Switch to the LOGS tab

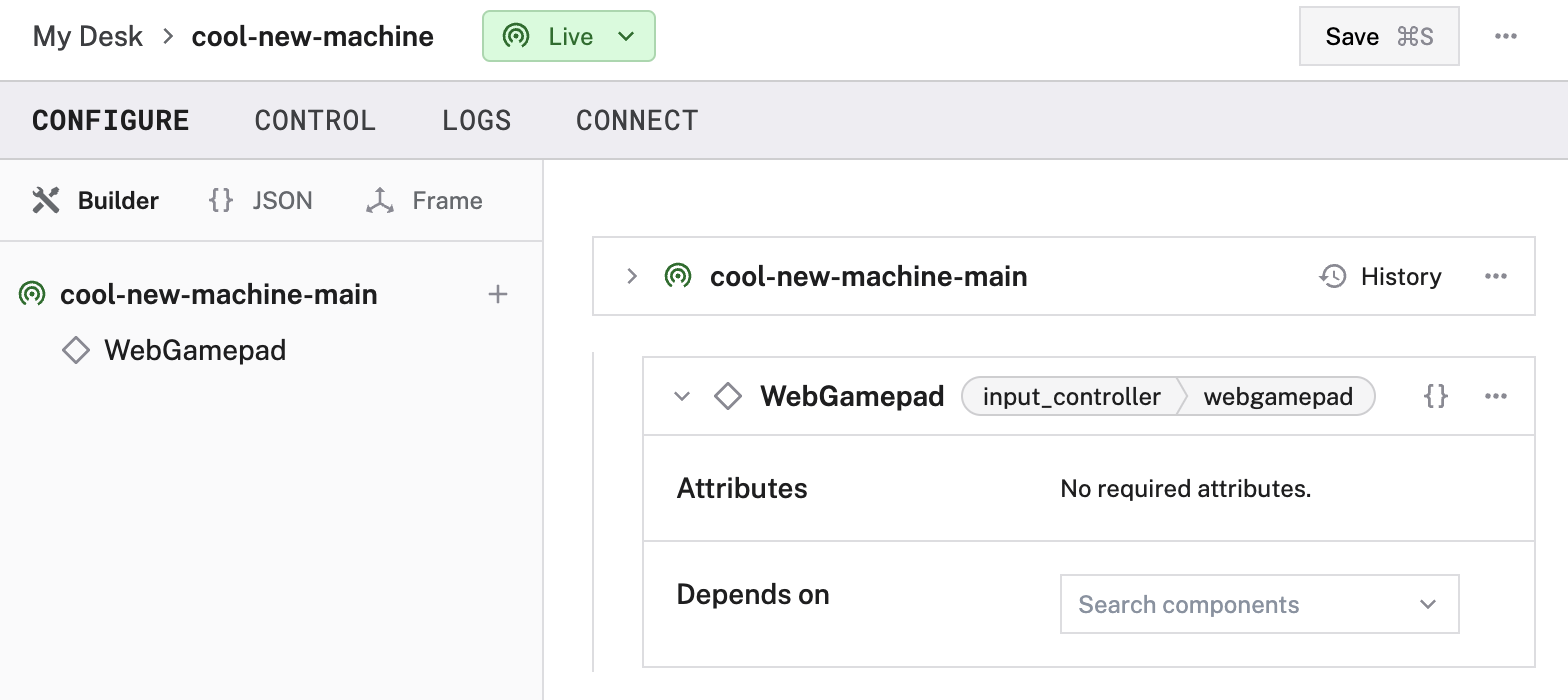(x=476, y=121)
